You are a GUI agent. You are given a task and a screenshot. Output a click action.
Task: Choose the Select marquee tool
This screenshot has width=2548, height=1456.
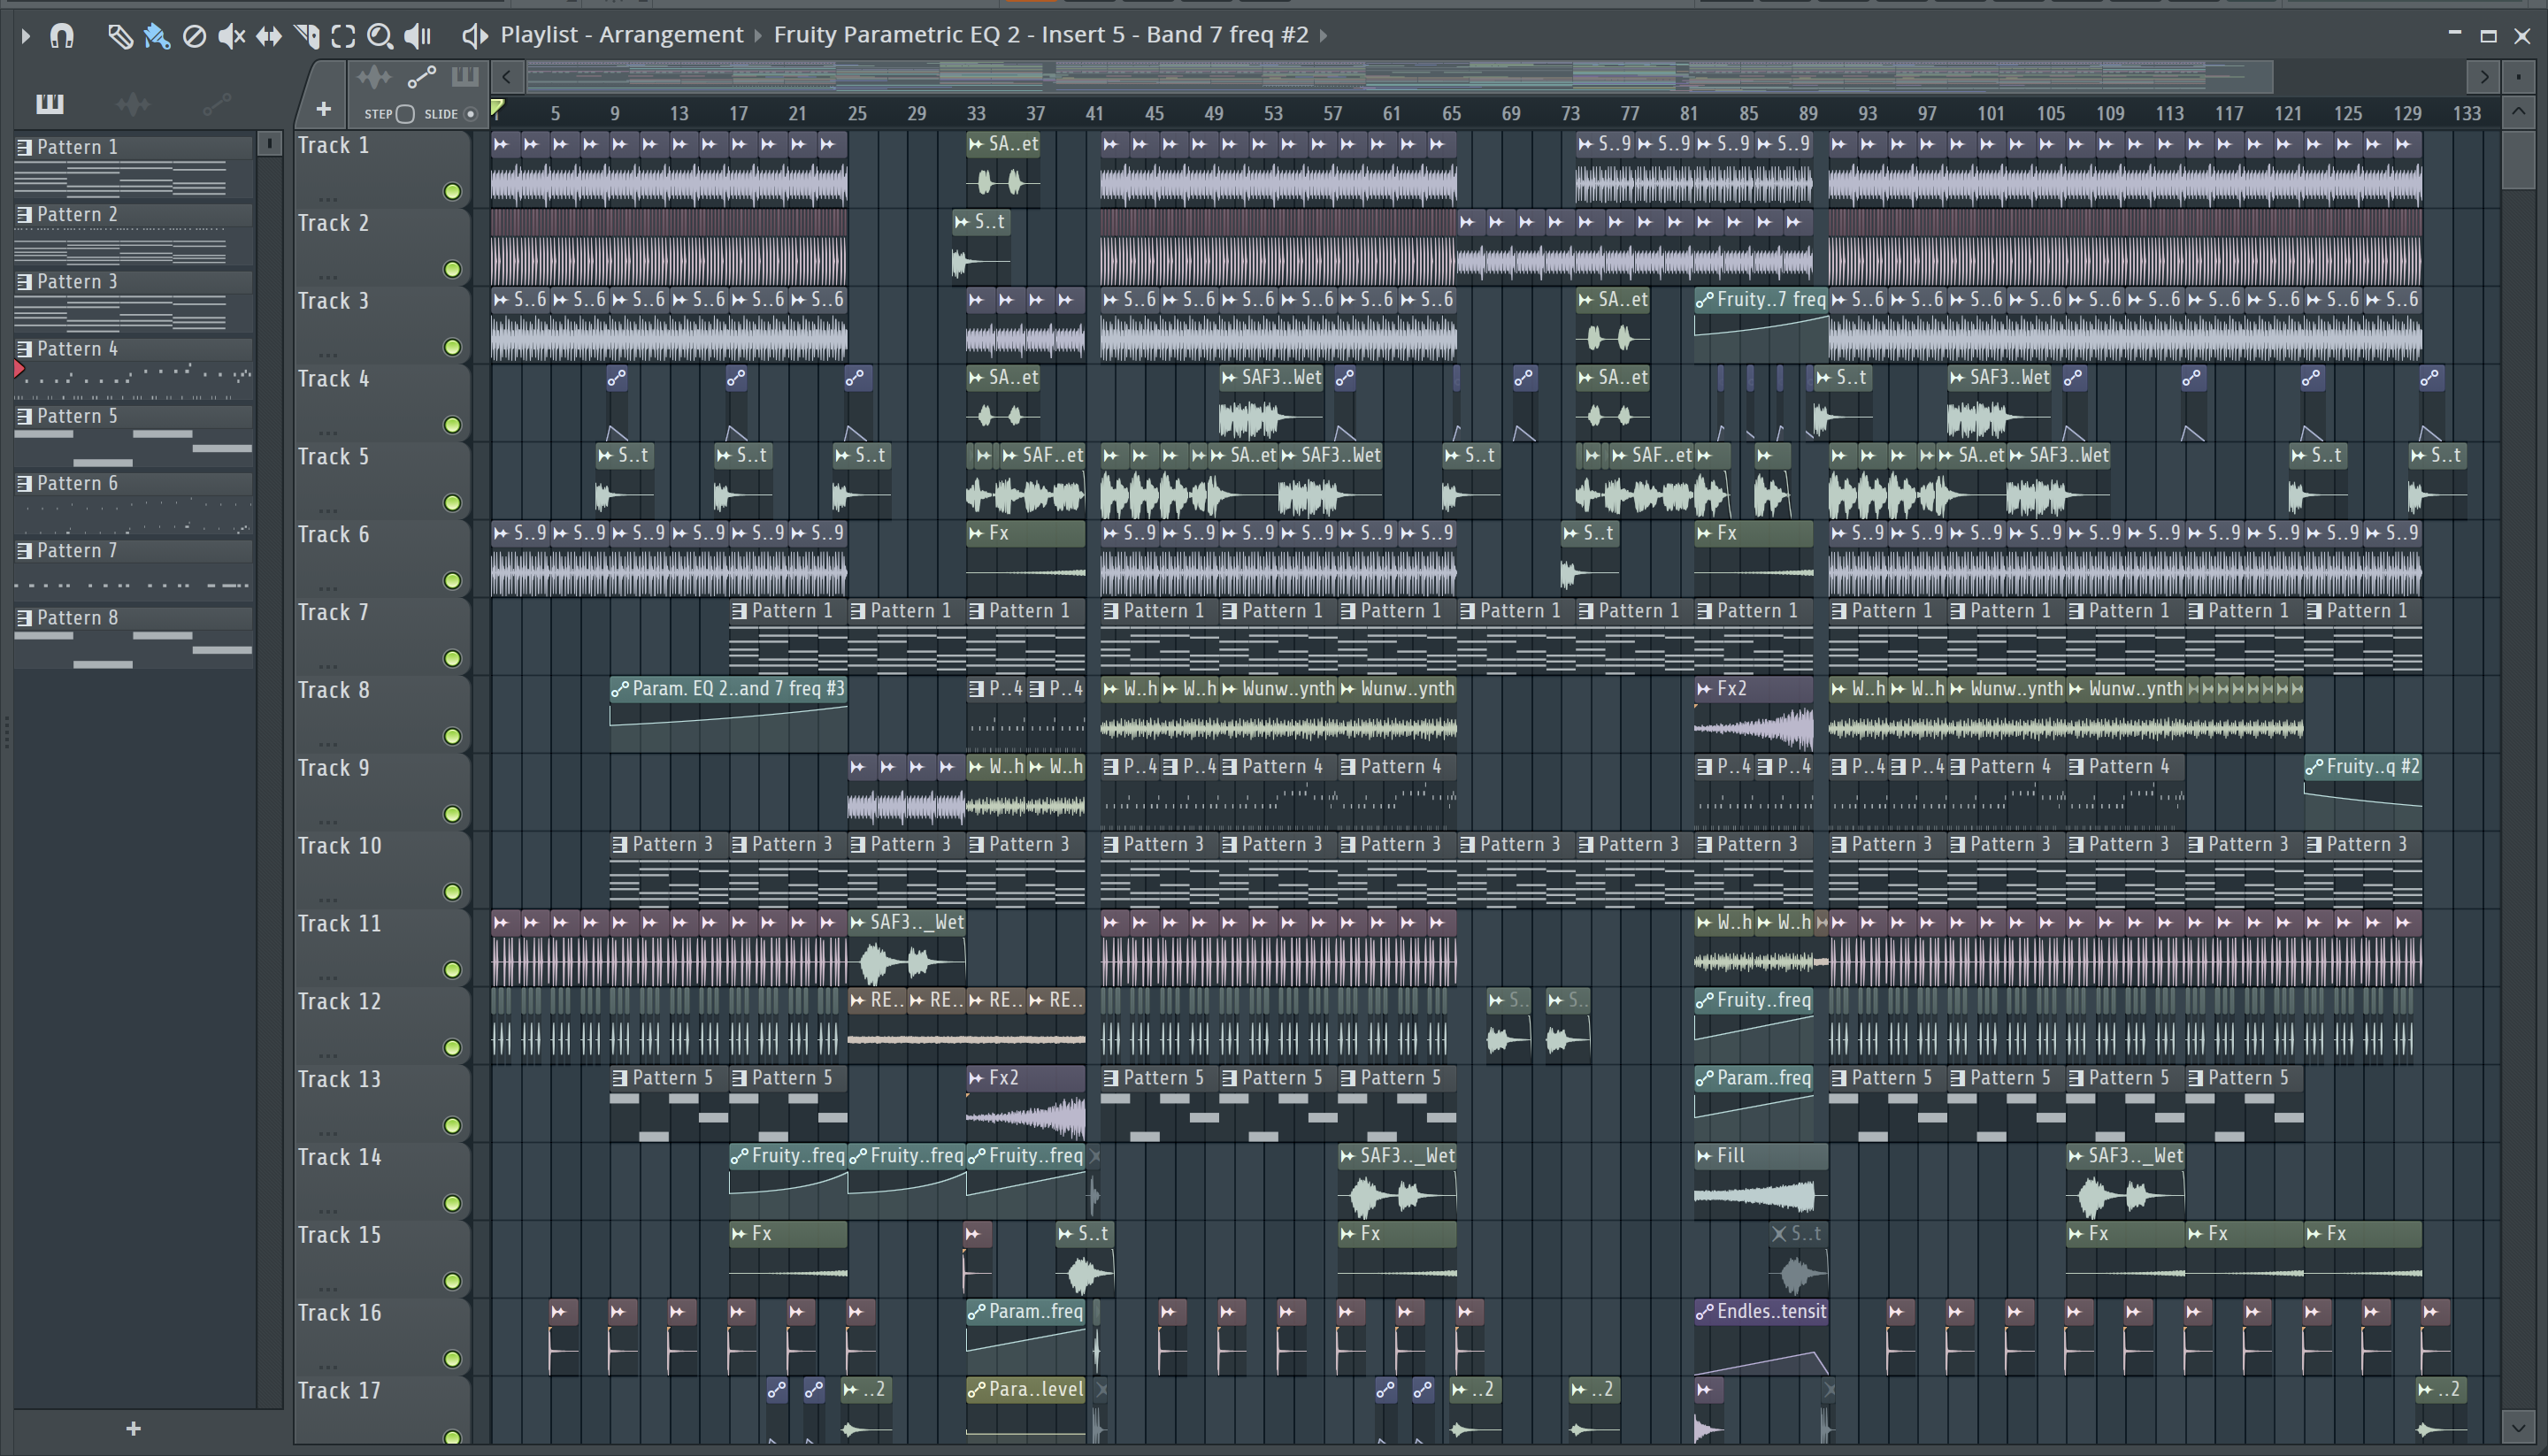[343, 37]
